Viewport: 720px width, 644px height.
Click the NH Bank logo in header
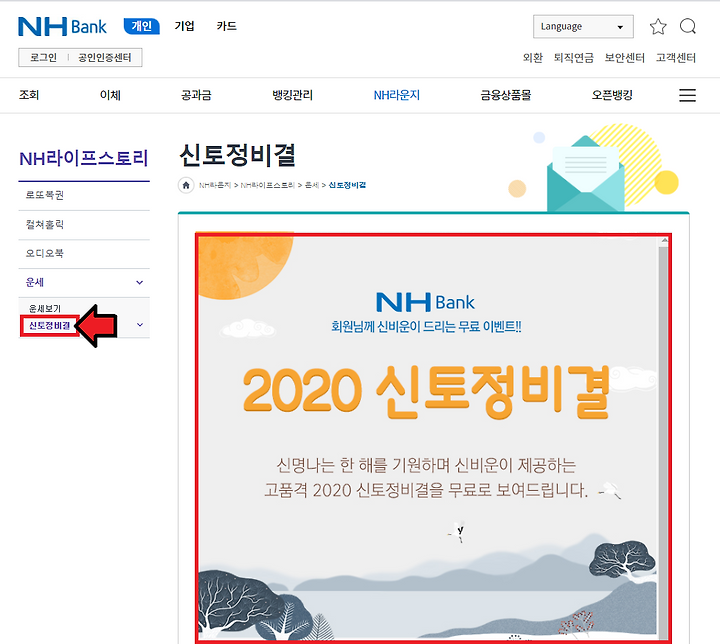[x=62, y=27]
